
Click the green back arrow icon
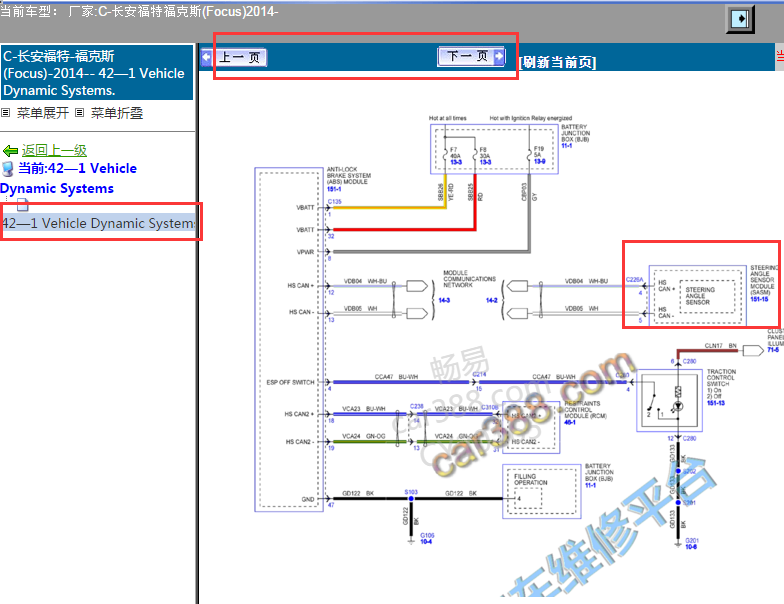click(10, 150)
